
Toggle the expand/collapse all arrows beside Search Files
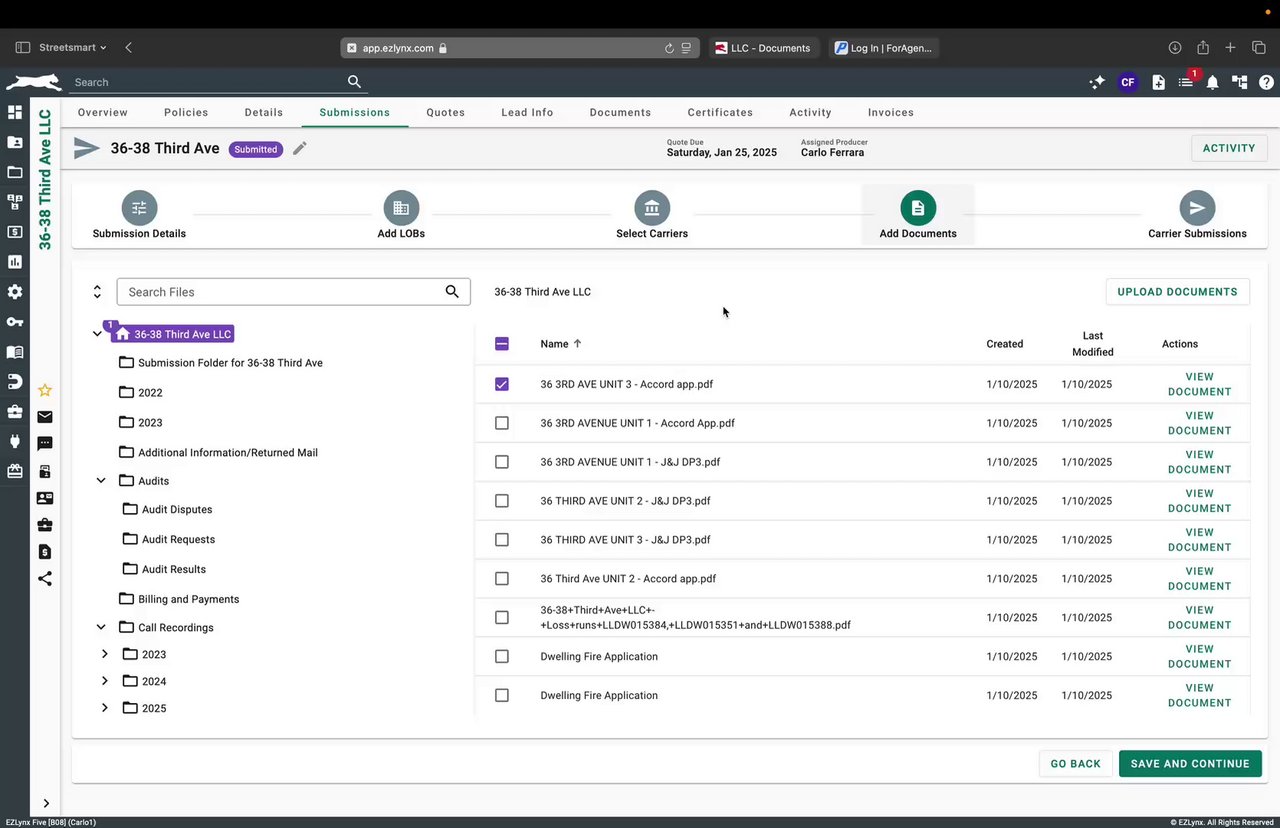point(97,292)
